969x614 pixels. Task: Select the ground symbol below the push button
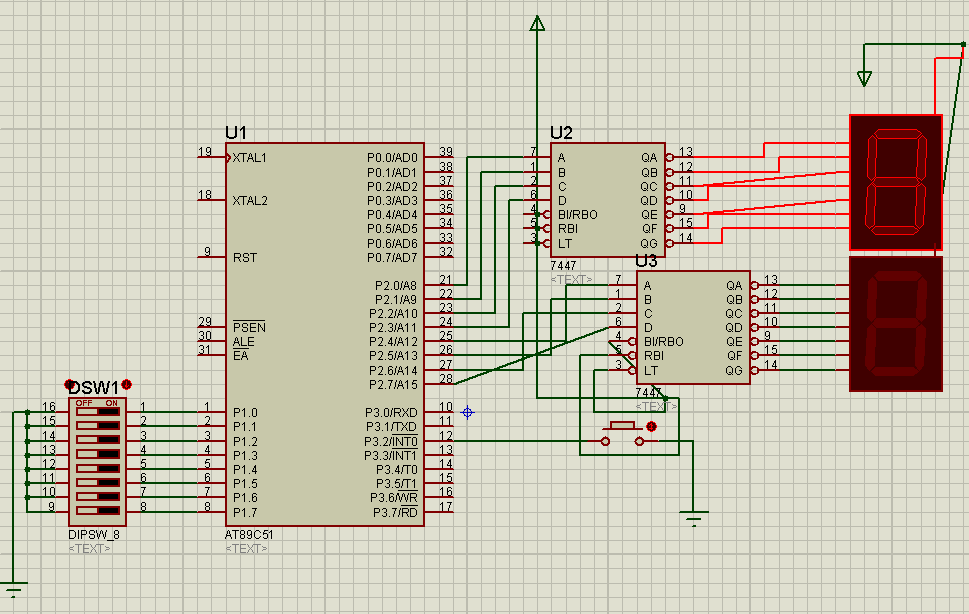[x=693, y=519]
